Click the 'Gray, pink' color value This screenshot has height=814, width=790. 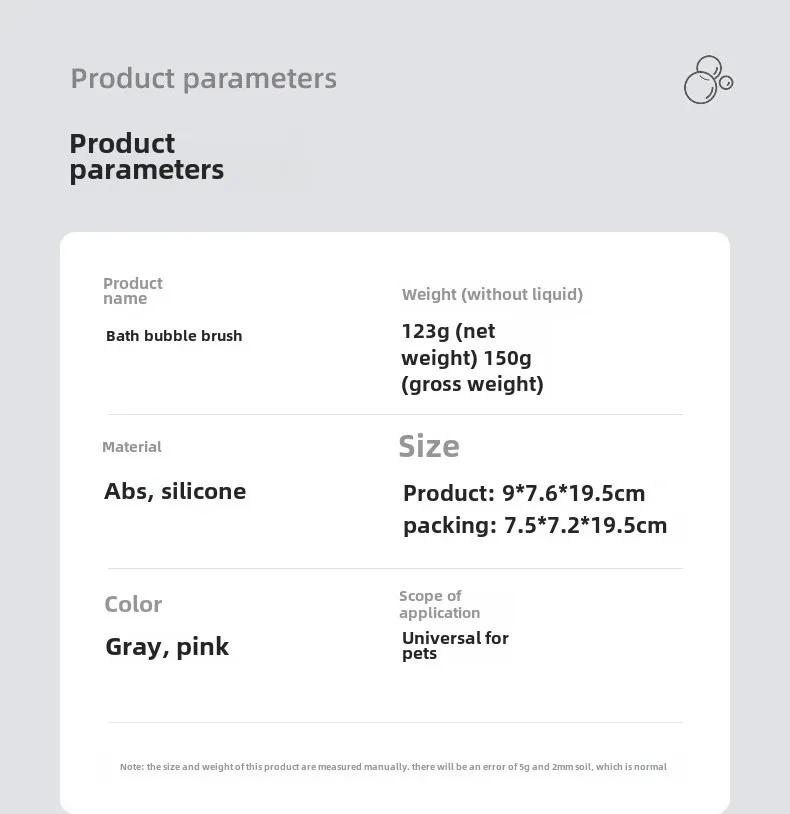(167, 647)
